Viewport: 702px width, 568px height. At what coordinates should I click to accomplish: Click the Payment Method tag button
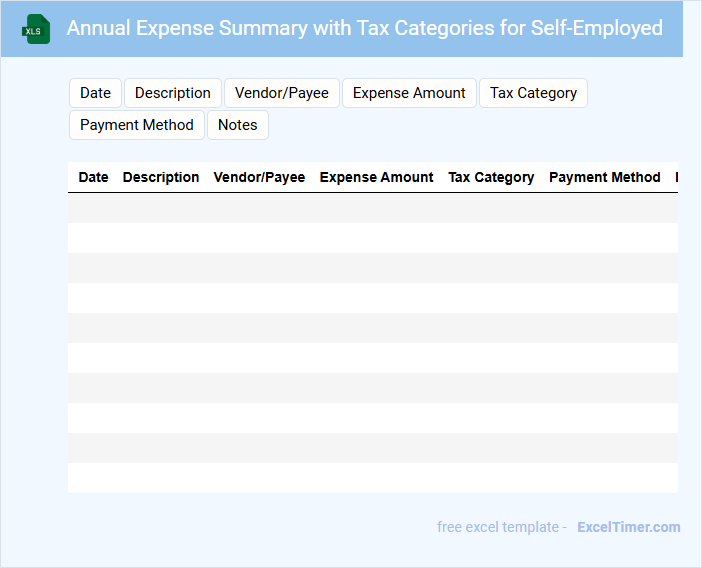(137, 125)
